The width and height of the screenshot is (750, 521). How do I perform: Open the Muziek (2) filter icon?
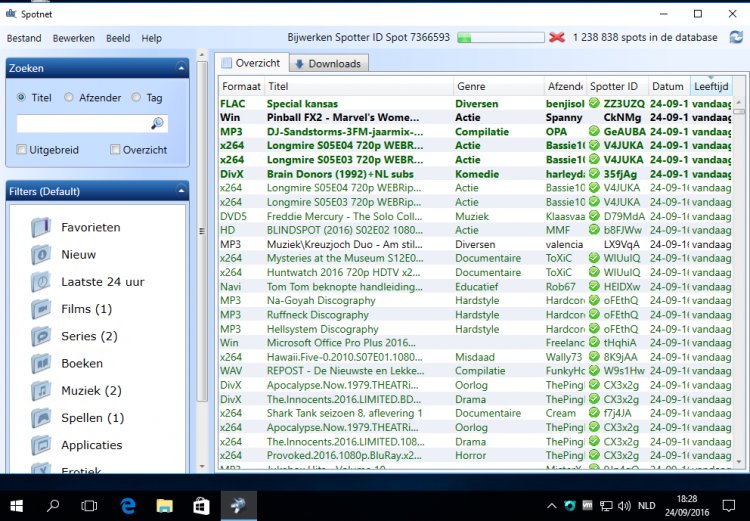point(40,391)
